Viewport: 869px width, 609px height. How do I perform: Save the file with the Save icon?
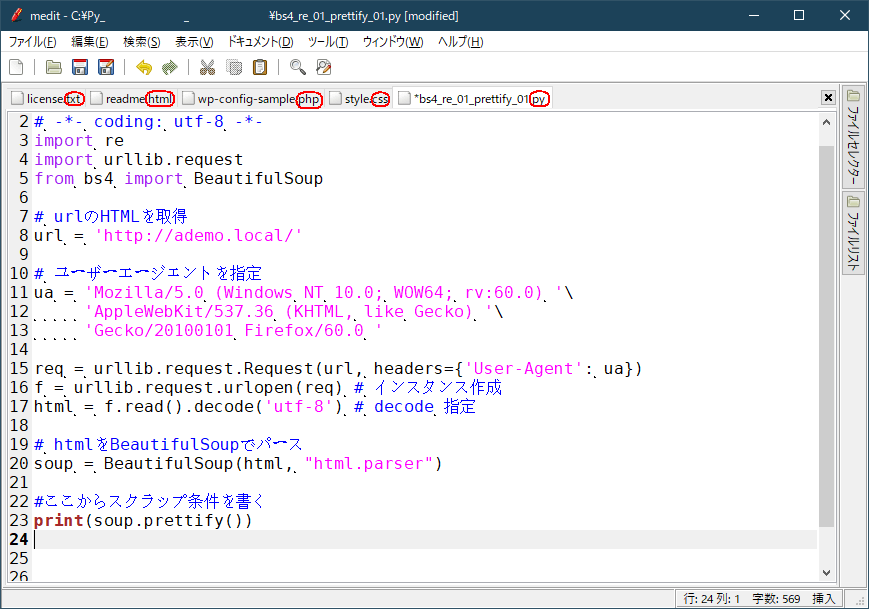[x=80, y=67]
